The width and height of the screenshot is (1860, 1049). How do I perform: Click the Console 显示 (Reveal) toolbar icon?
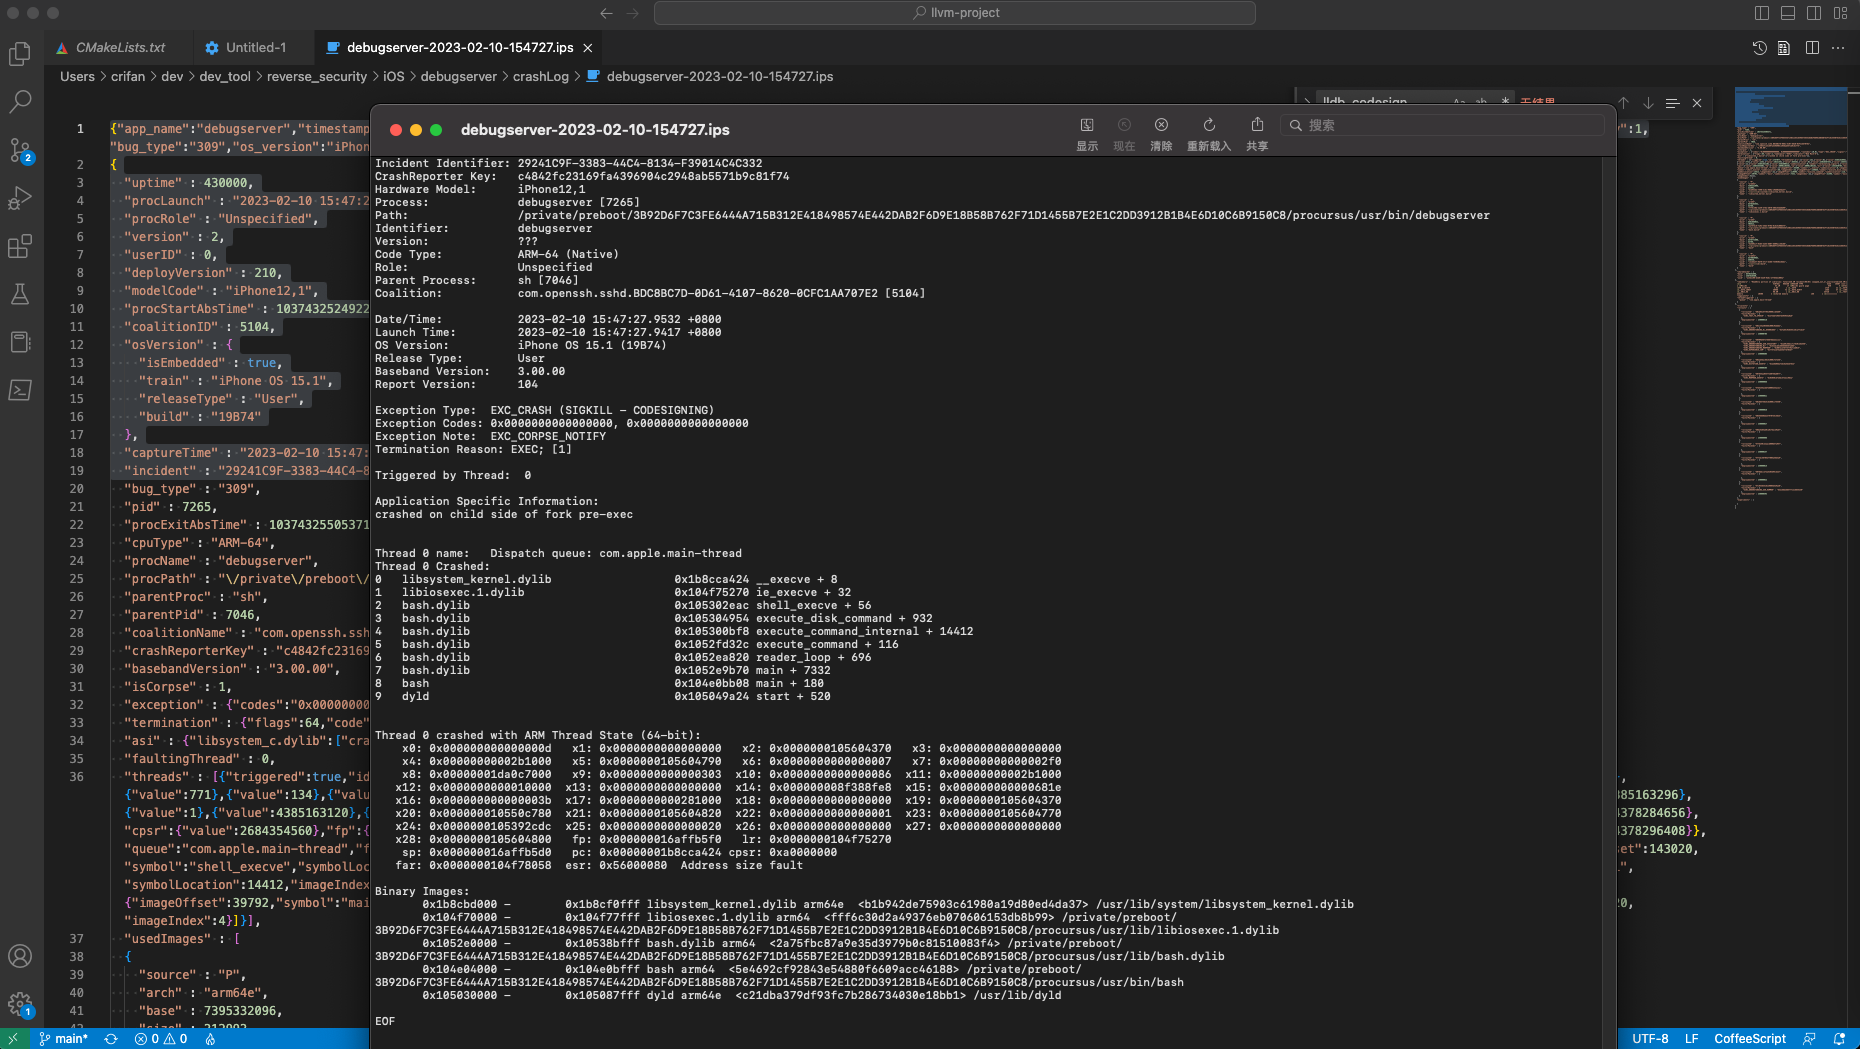[1087, 125]
